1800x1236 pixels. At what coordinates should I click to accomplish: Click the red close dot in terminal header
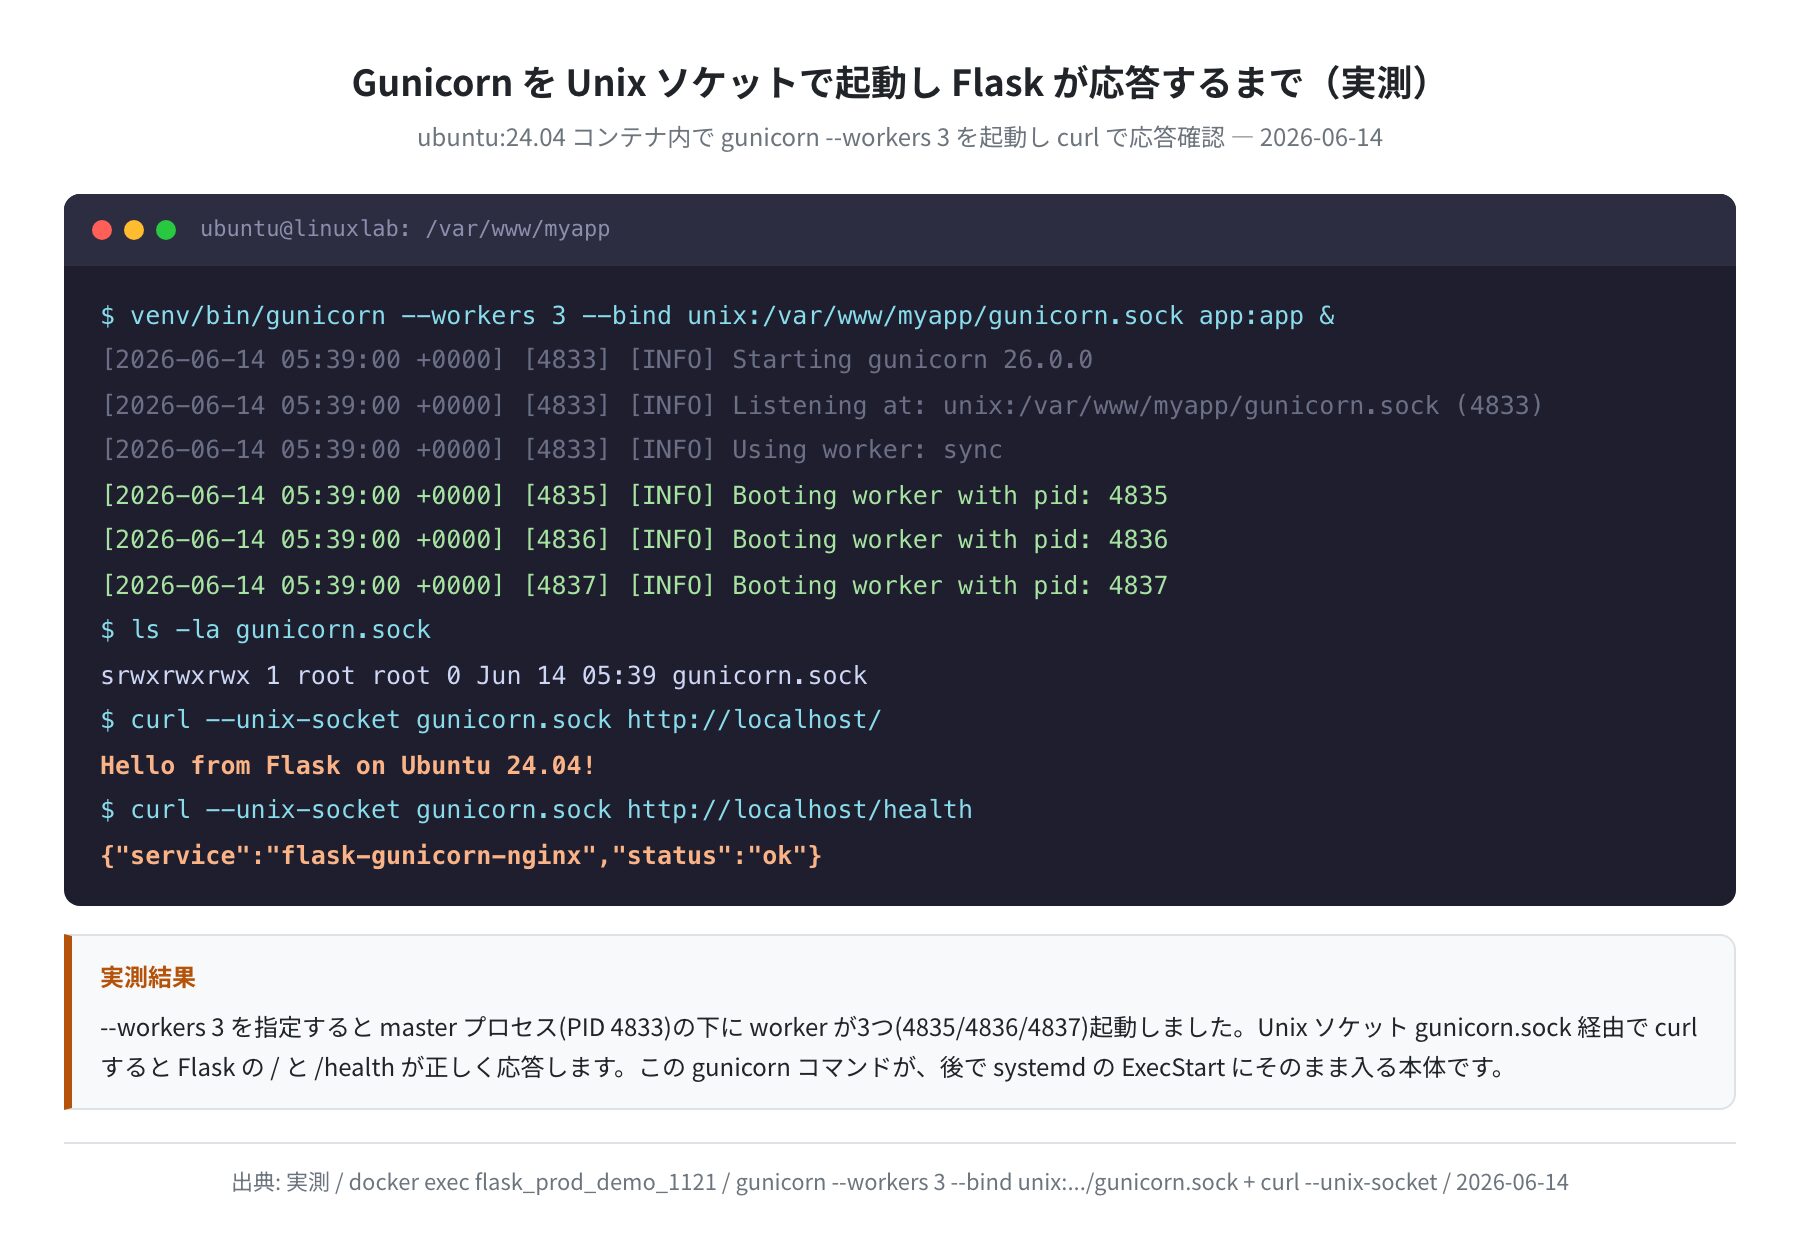(102, 230)
